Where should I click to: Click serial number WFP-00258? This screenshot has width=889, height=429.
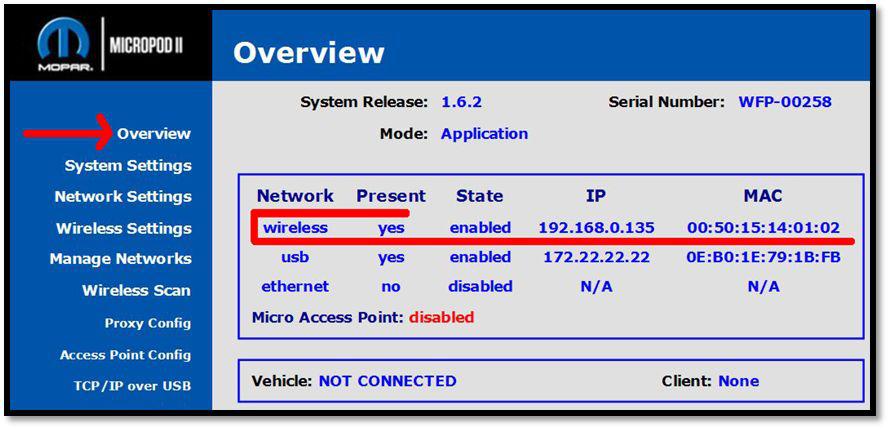click(x=784, y=102)
